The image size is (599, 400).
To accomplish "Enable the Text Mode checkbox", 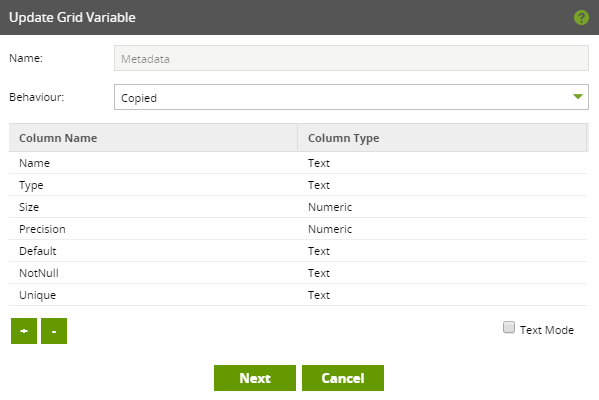I will [509, 327].
